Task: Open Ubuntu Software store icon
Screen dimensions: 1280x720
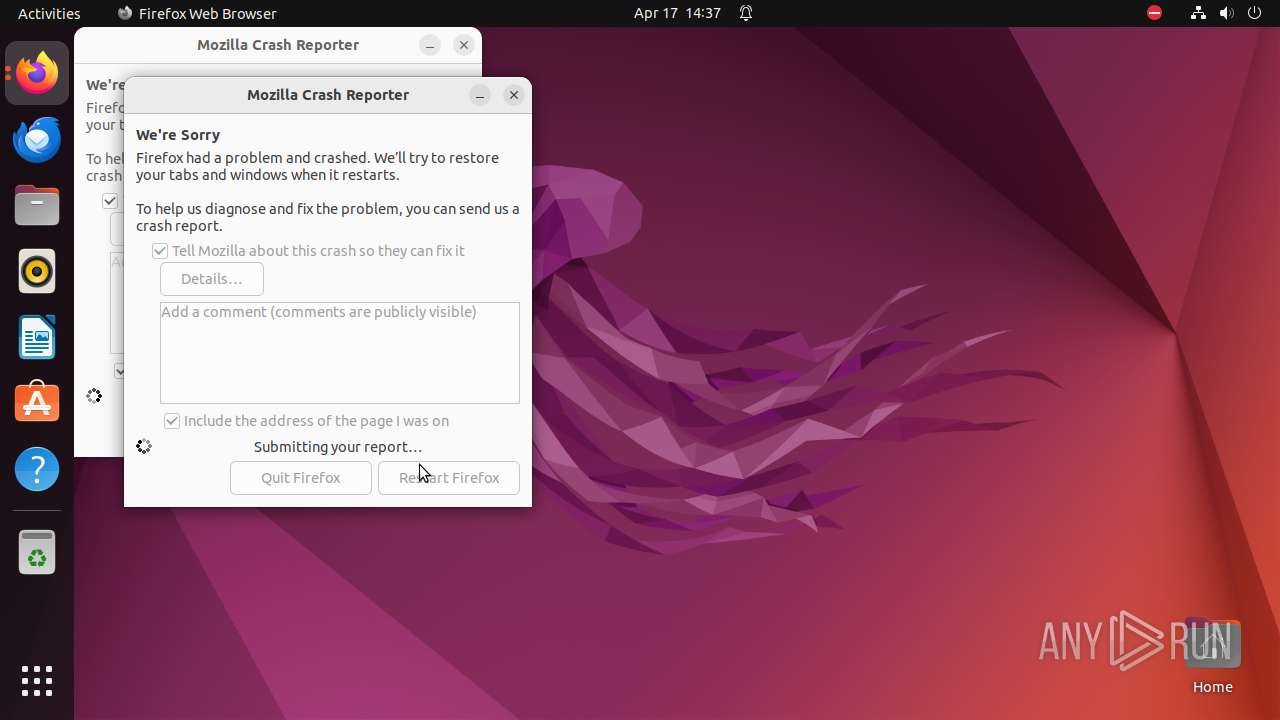Action: 37,403
